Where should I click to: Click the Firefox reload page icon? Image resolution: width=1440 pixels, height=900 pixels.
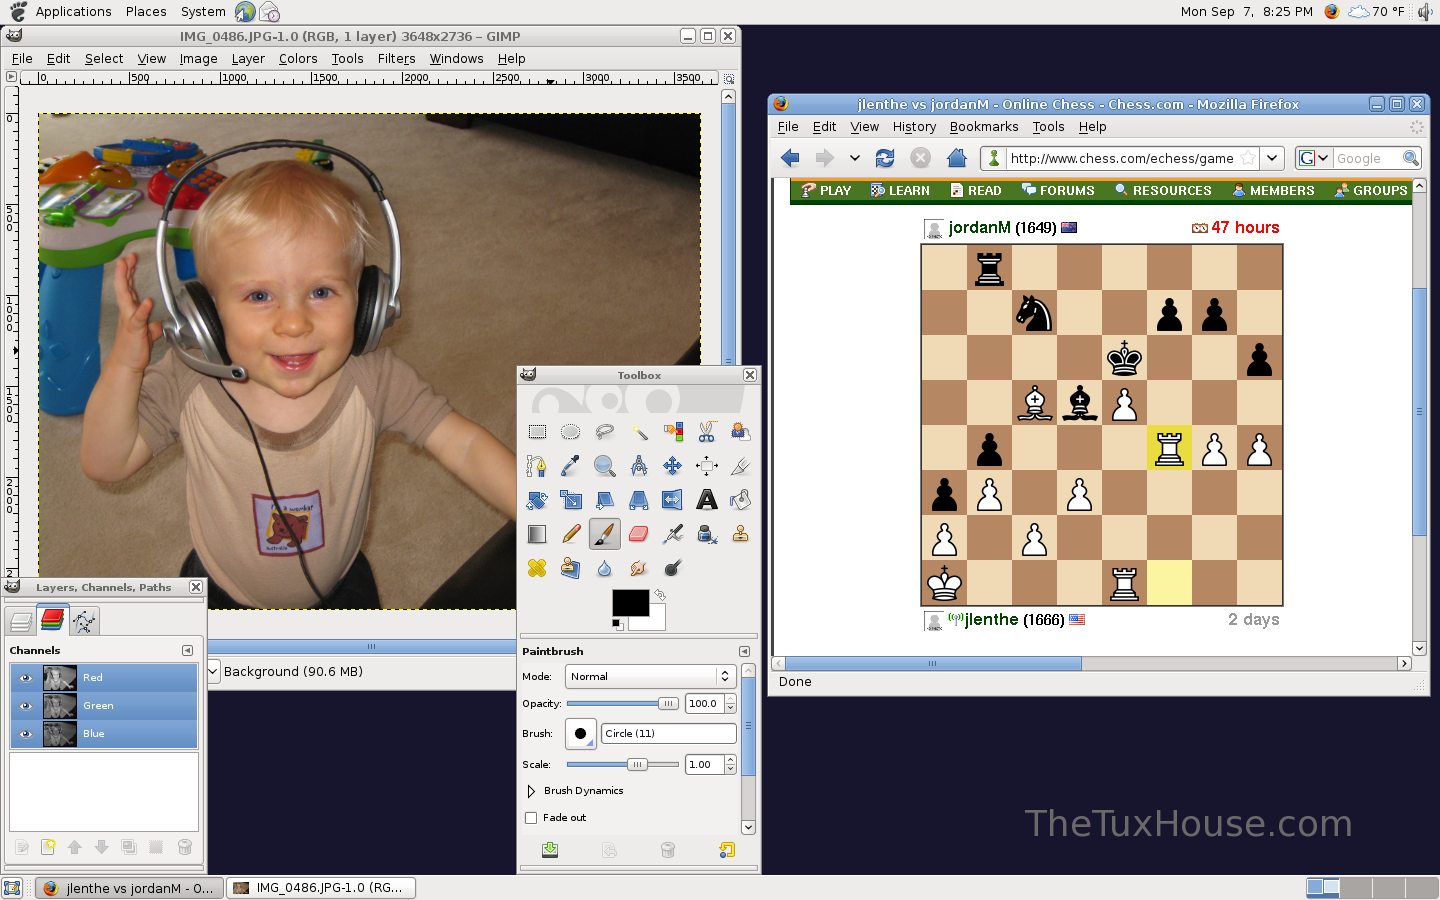885,158
